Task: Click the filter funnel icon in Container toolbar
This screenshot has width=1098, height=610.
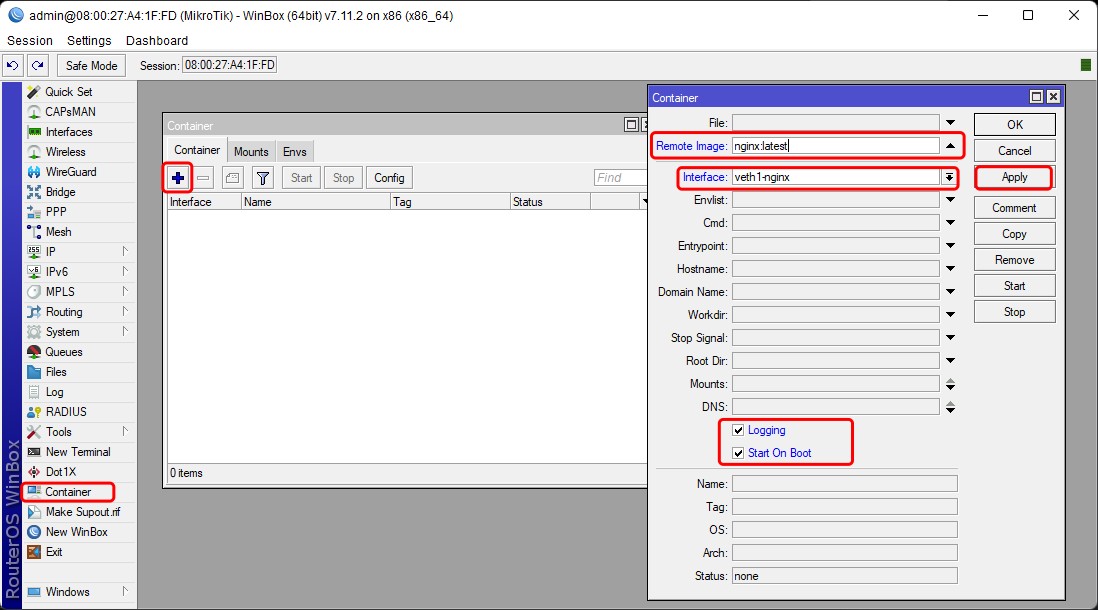Action: point(262,178)
